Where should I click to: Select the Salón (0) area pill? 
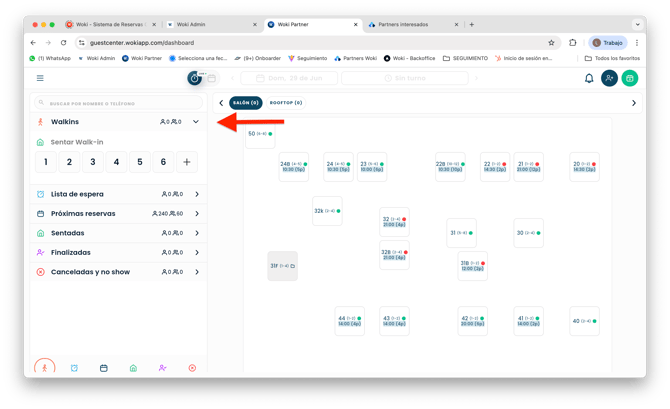[246, 103]
